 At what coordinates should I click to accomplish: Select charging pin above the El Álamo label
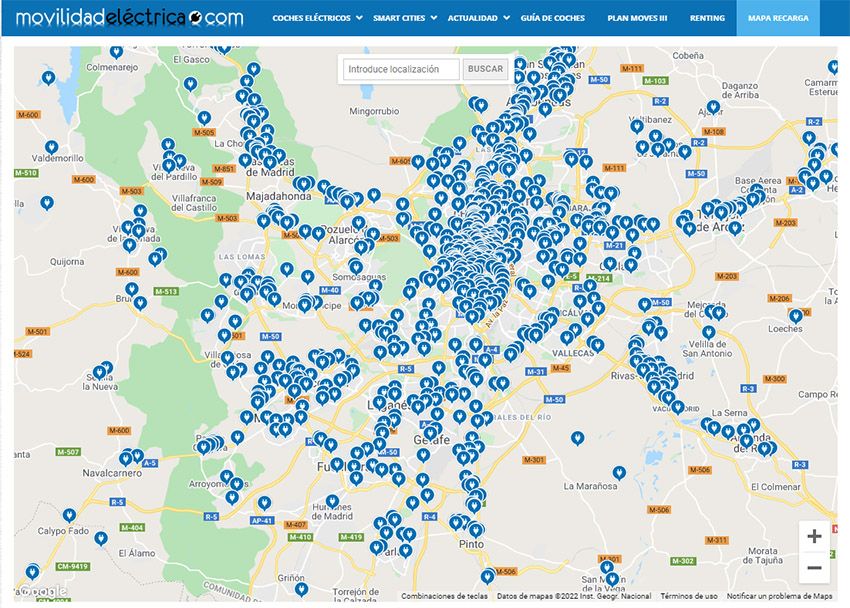click(x=101, y=539)
